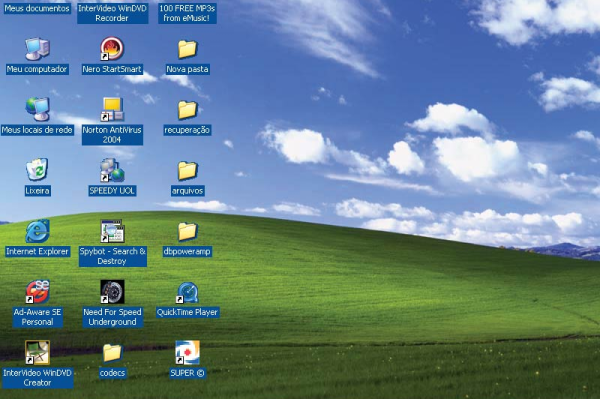This screenshot has width=600, height=399.
Task: Launch InterVideo WinDVD Creator shortcut
Action: (x=37, y=352)
